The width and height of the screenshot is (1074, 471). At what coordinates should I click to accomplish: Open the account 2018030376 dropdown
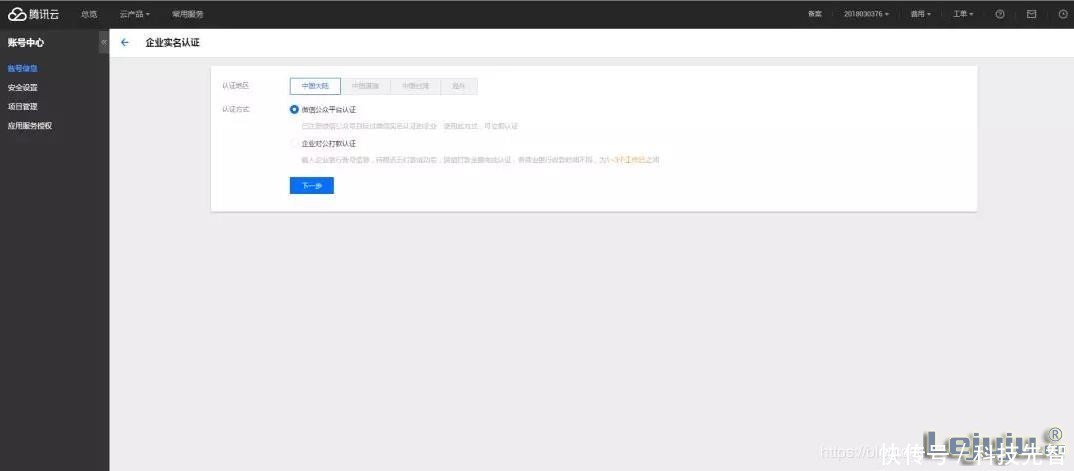pyautogui.click(x=866, y=14)
